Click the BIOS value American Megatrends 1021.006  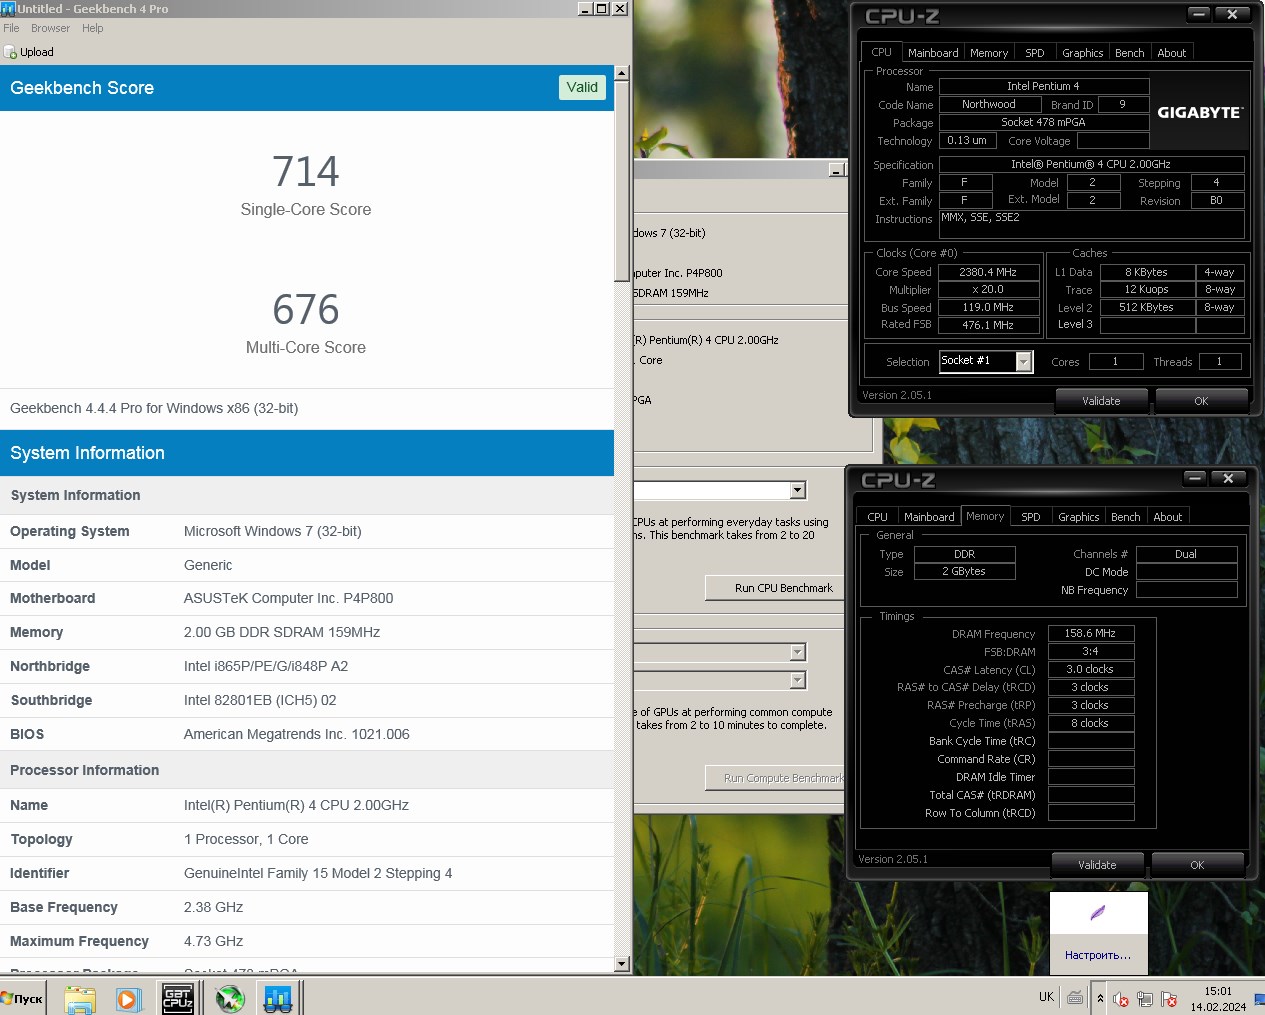pyautogui.click(x=296, y=734)
